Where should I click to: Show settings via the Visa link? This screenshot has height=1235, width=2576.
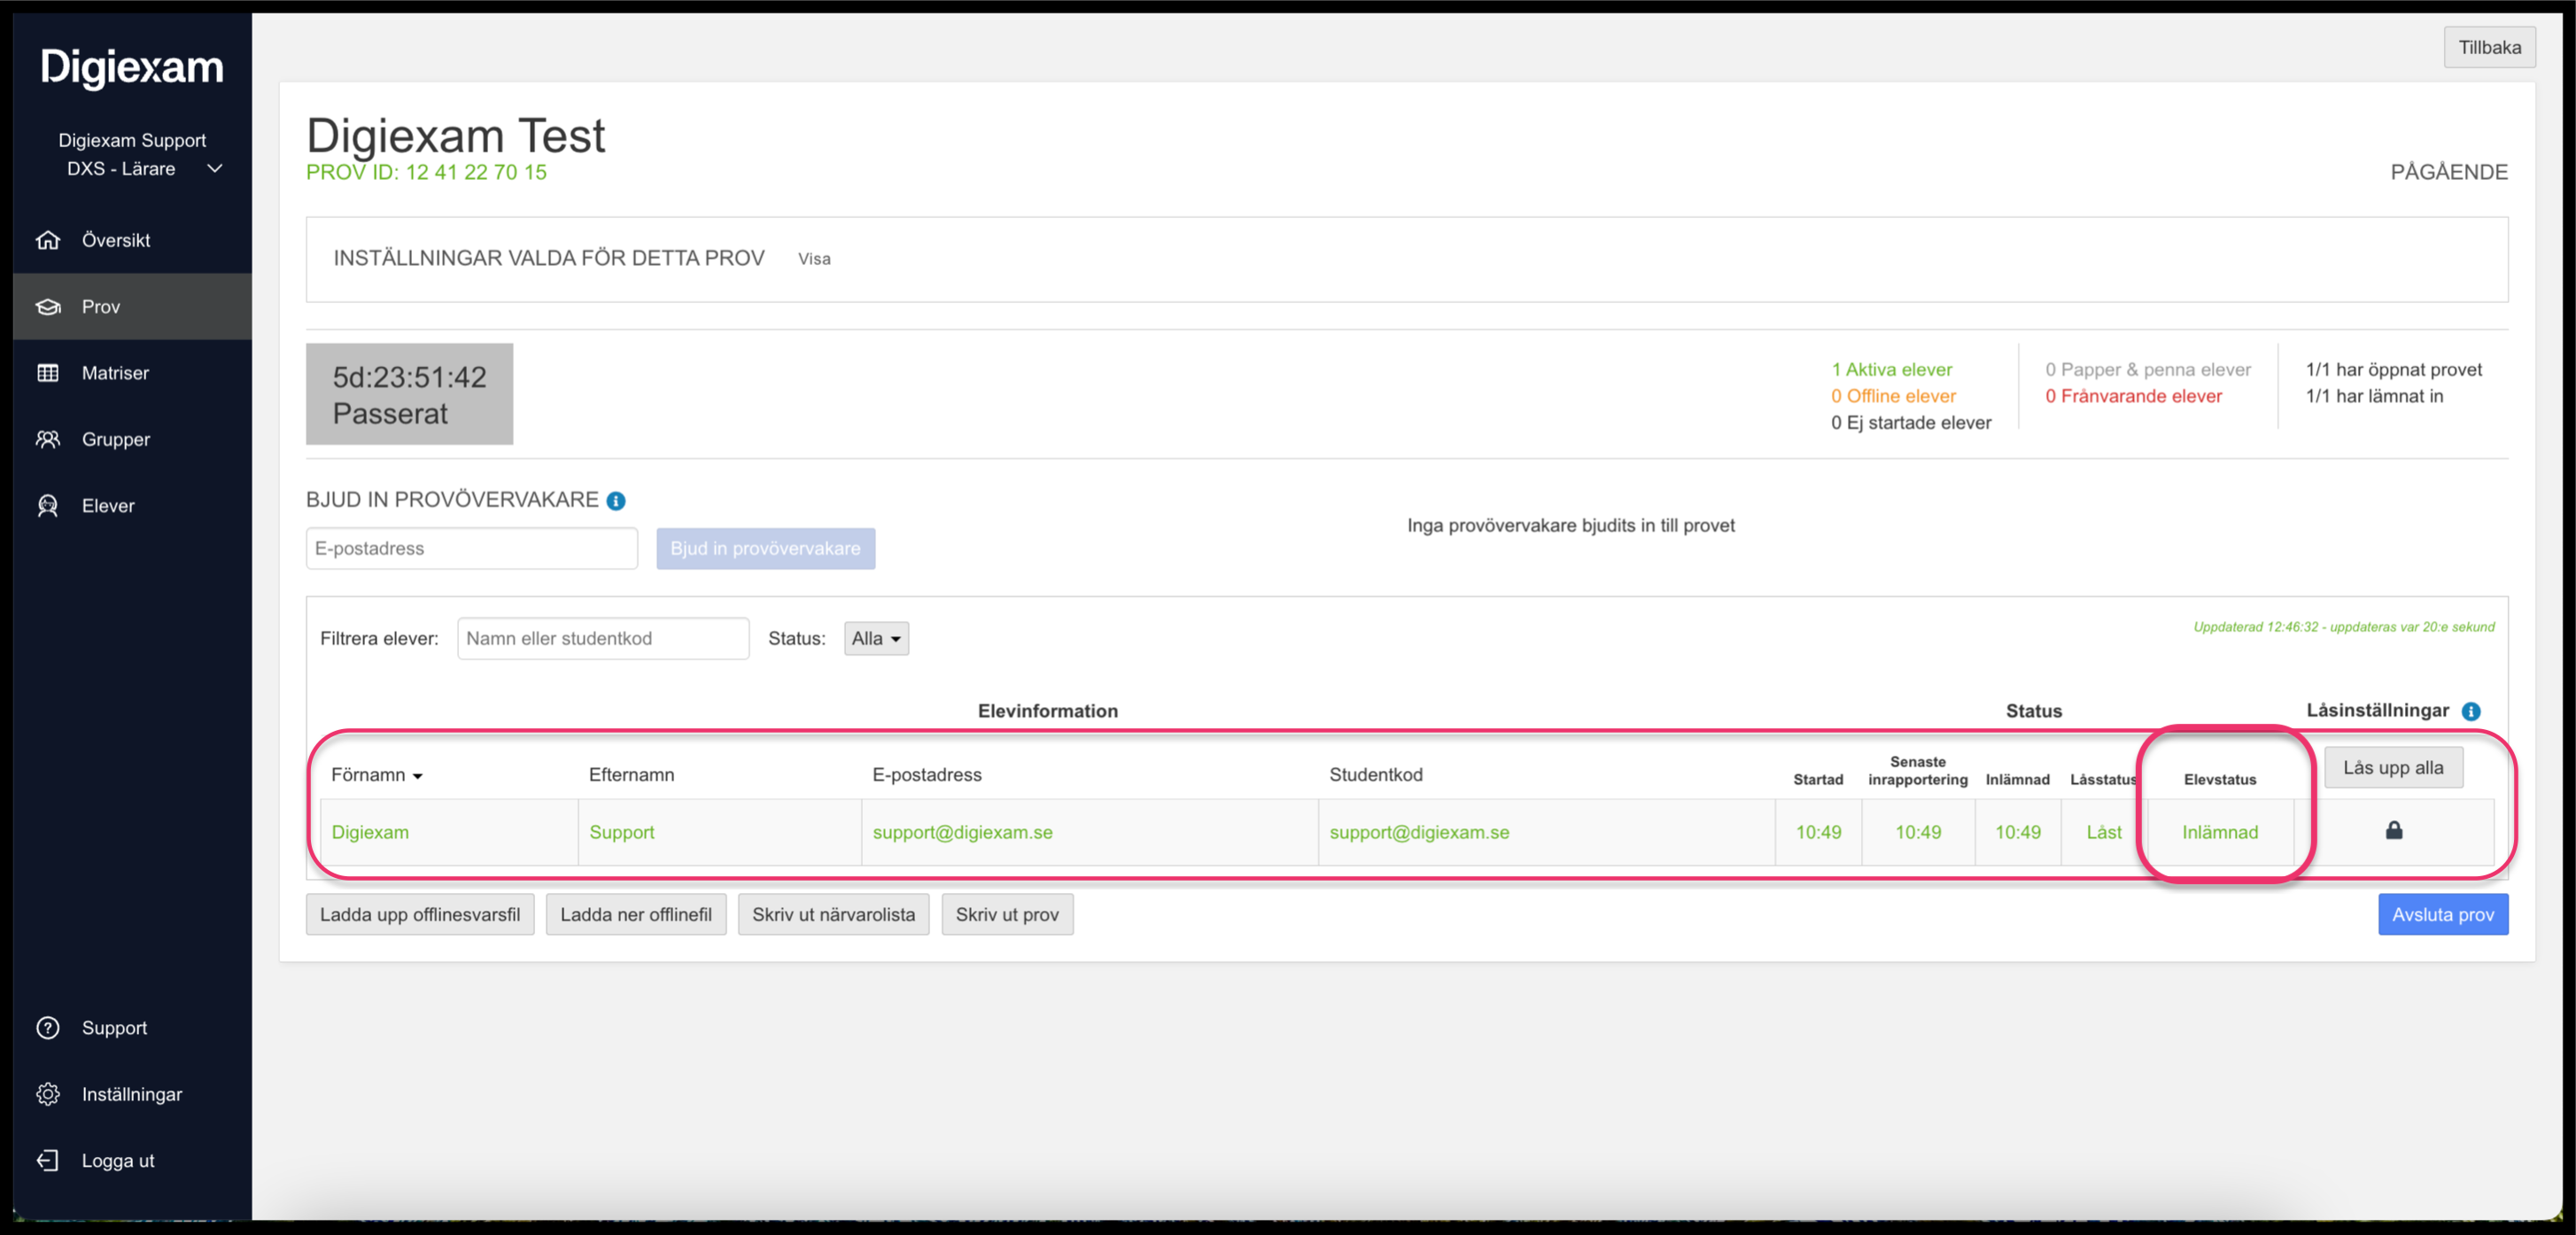click(x=814, y=259)
